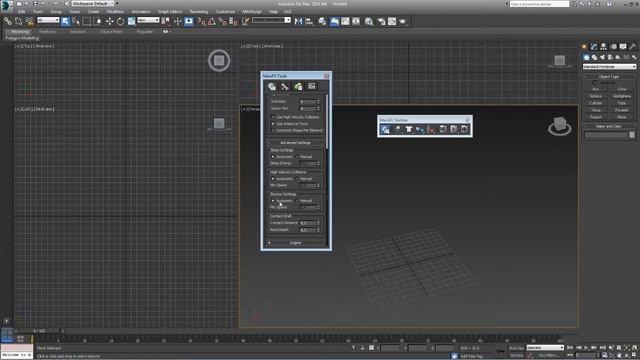Click constraint icon in MassFX Toolbar
Viewport: 640px width, 360px height.
(x=420, y=129)
